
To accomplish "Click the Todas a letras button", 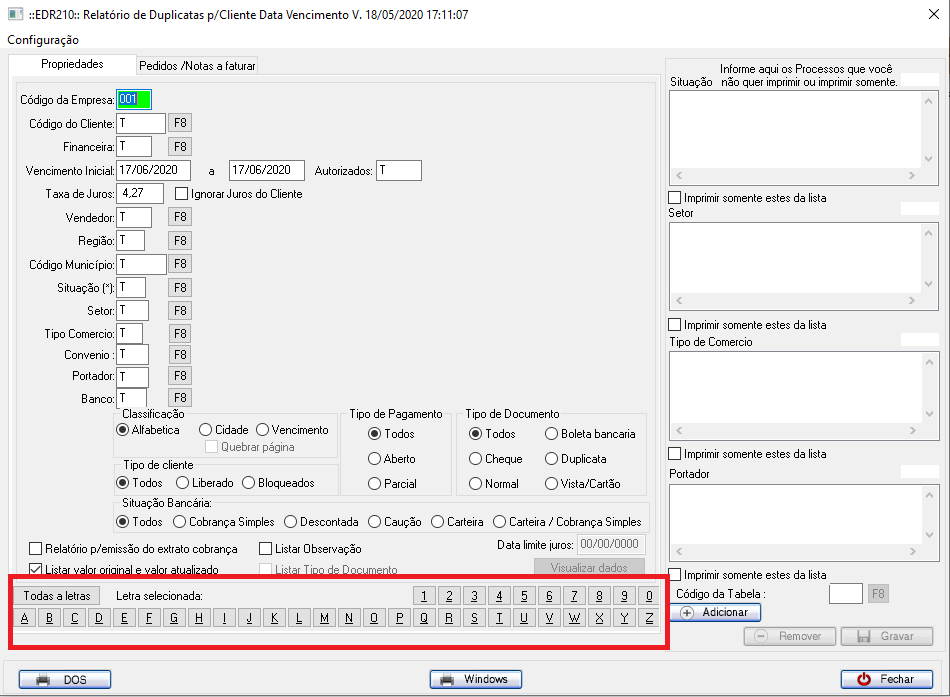I will click(57, 596).
